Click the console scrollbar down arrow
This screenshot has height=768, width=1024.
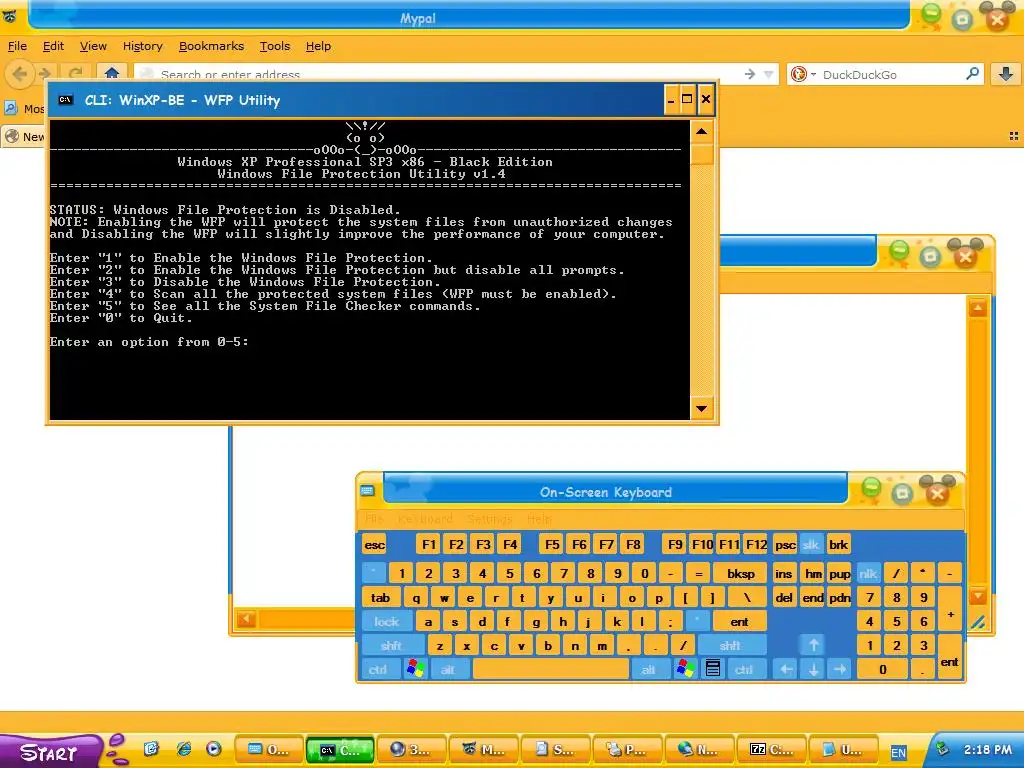(x=701, y=409)
